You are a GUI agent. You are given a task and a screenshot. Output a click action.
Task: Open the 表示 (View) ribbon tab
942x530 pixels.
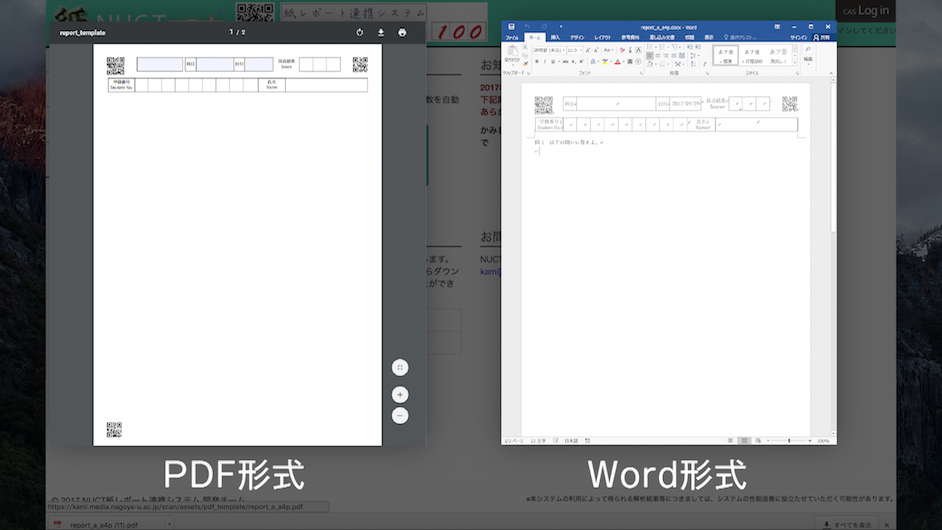point(709,38)
